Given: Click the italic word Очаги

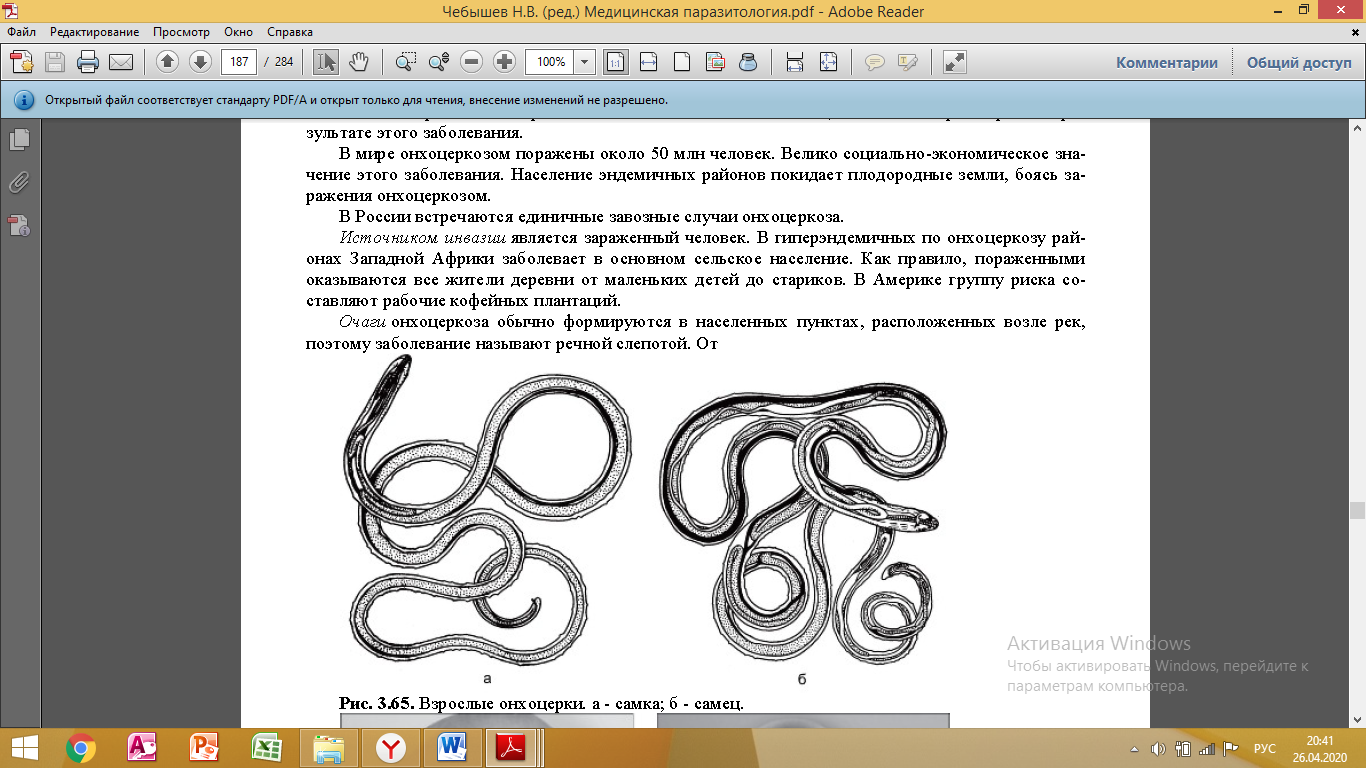Looking at the screenshot, I should [363, 323].
